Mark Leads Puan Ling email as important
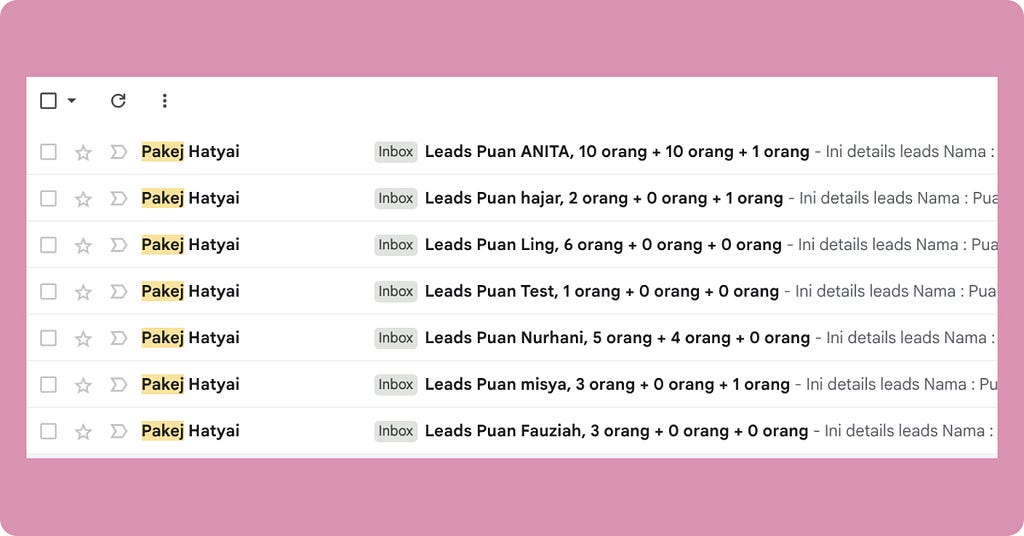This screenshot has height=536, width=1024. tap(118, 245)
